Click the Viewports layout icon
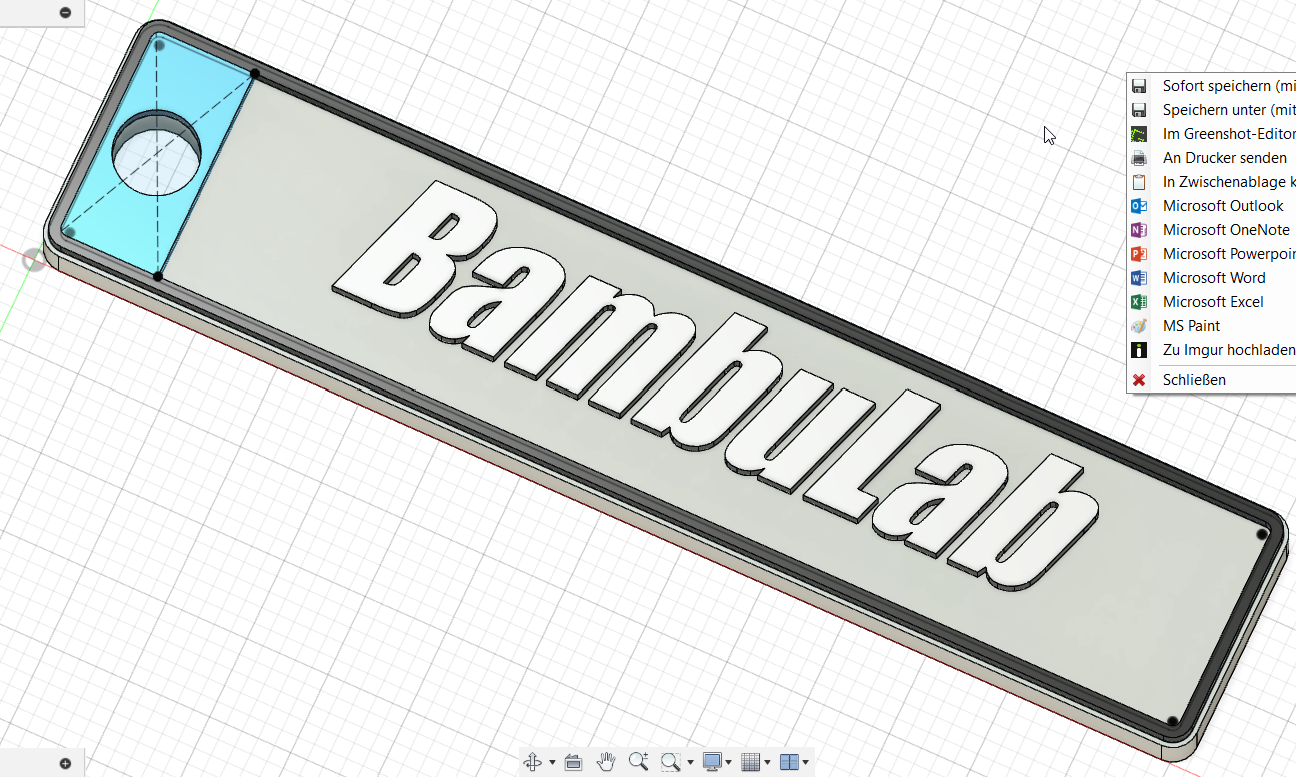Screen dimensions: 1296x777 788,762
